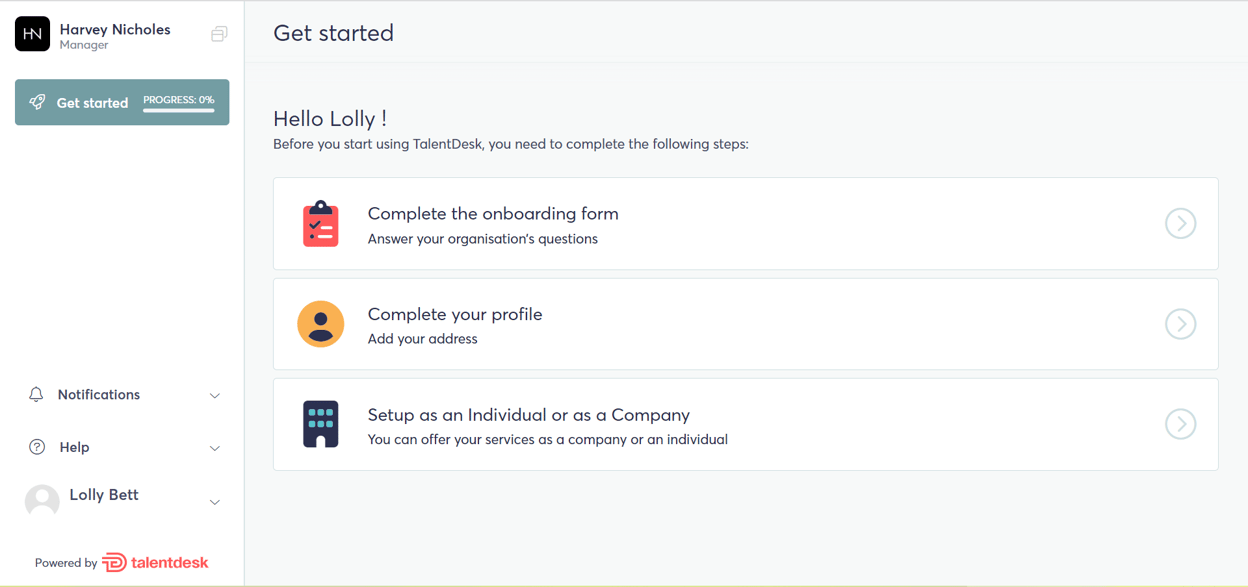Open the Notifications sidebar menu item
The height and width of the screenshot is (587, 1248).
(x=99, y=395)
